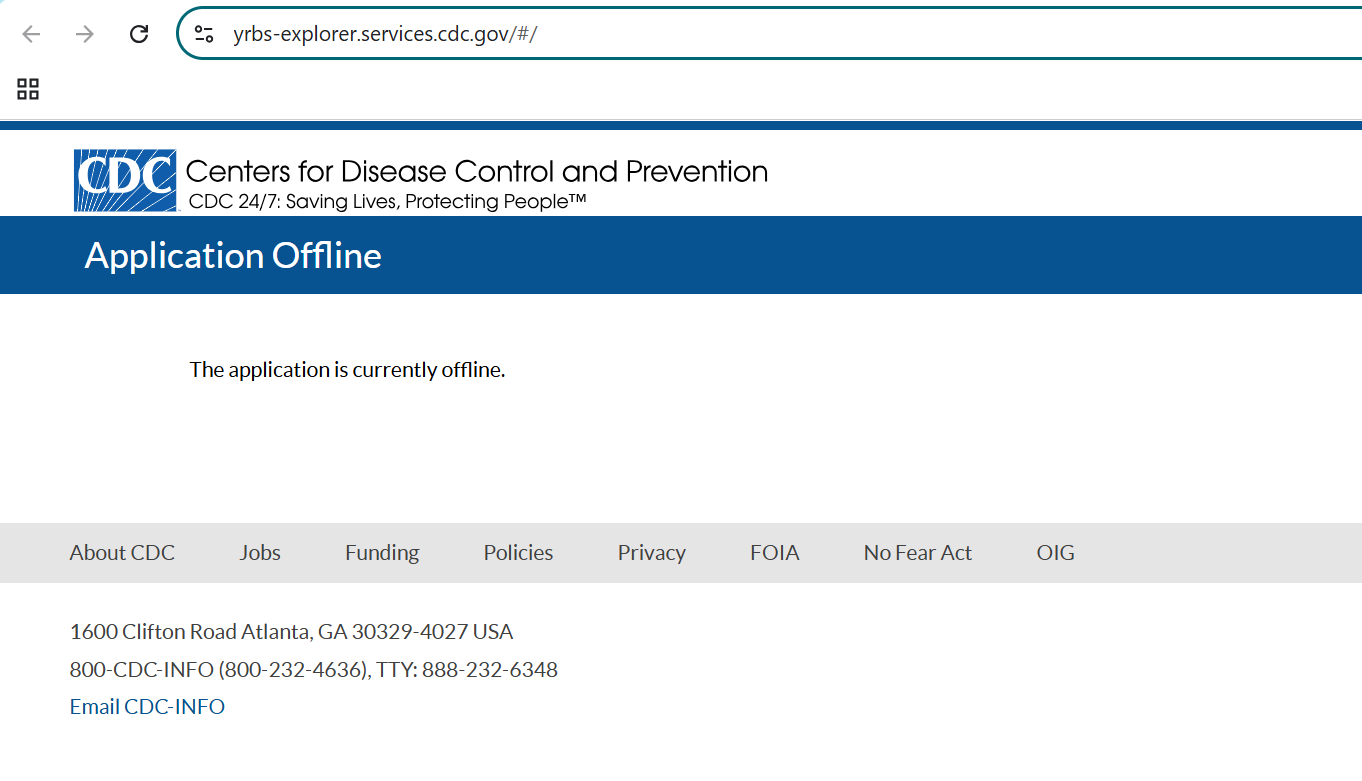Click the Application Offline heading
This screenshot has height=781, width=1362.
coord(233,256)
